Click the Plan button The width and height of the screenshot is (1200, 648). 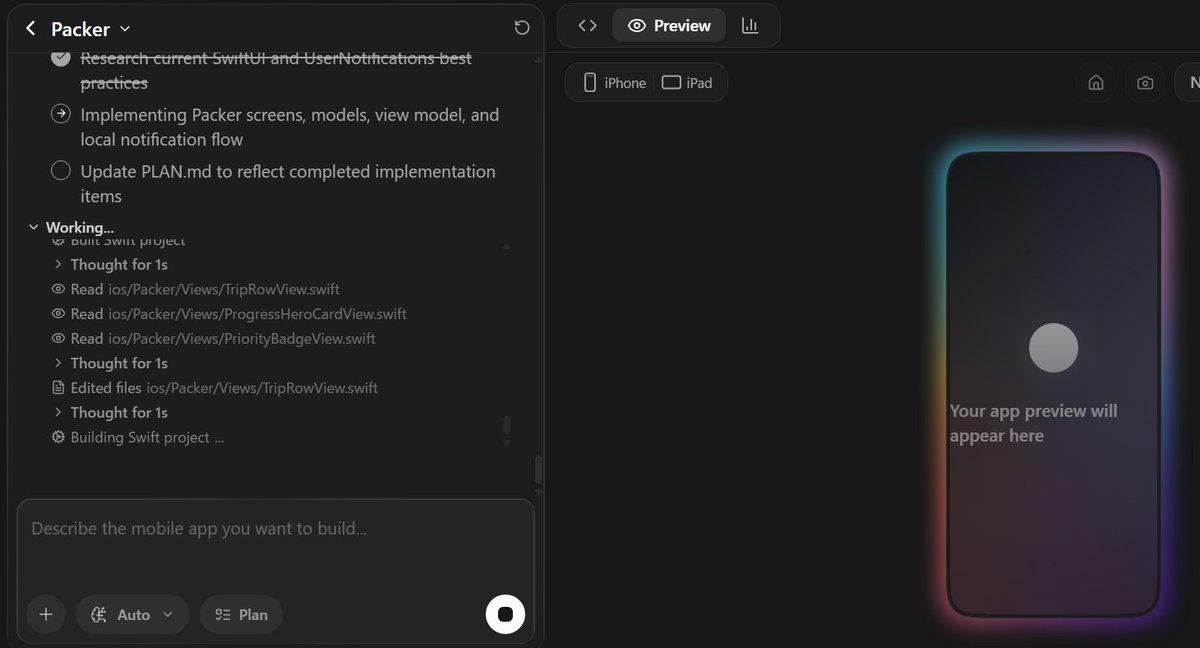coord(241,614)
